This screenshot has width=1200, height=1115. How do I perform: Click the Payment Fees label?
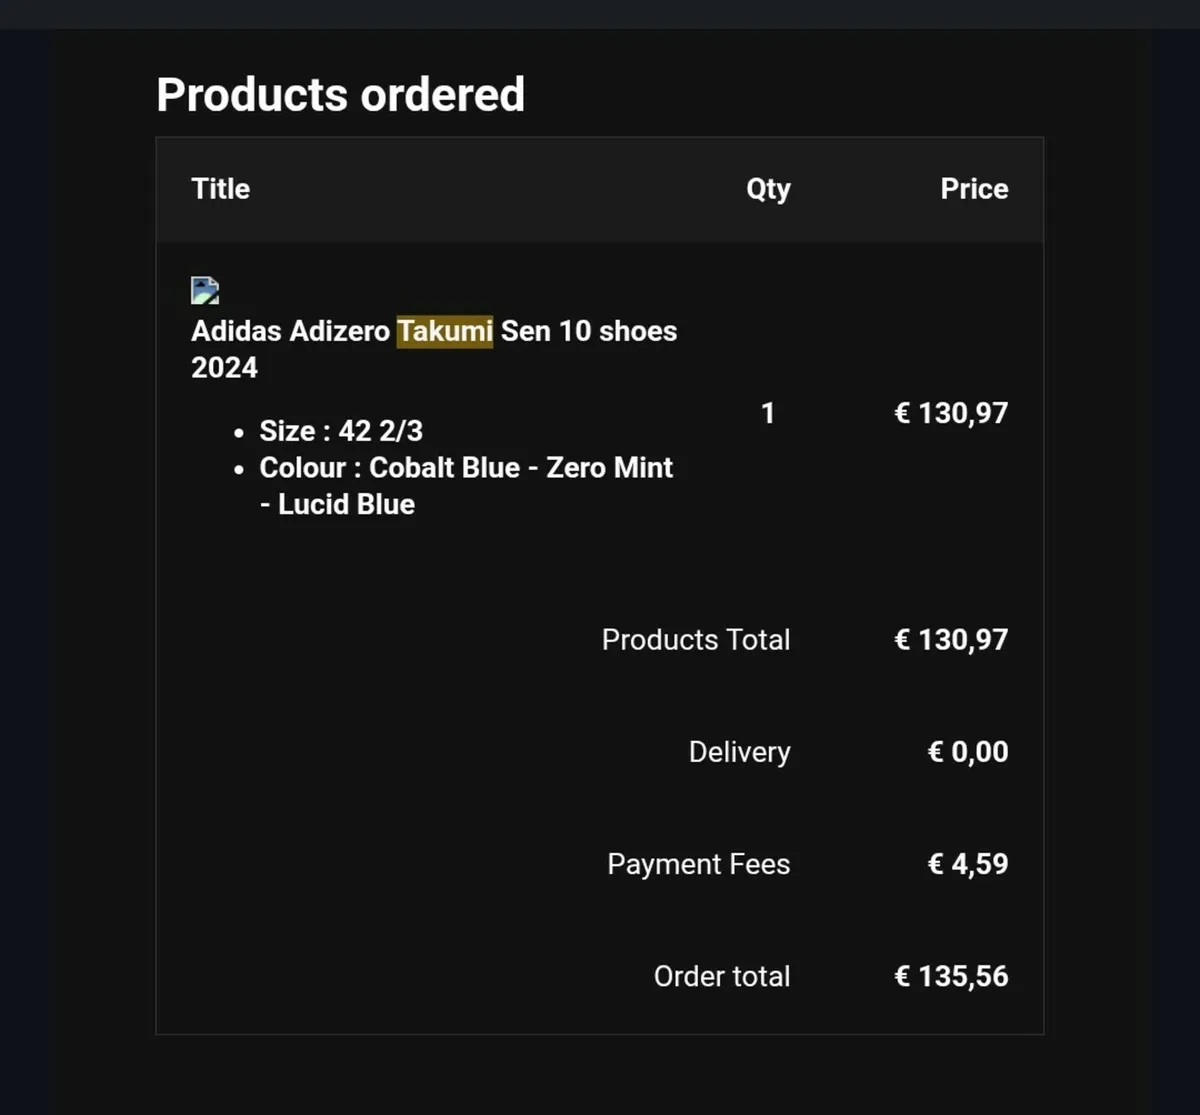tap(699, 864)
